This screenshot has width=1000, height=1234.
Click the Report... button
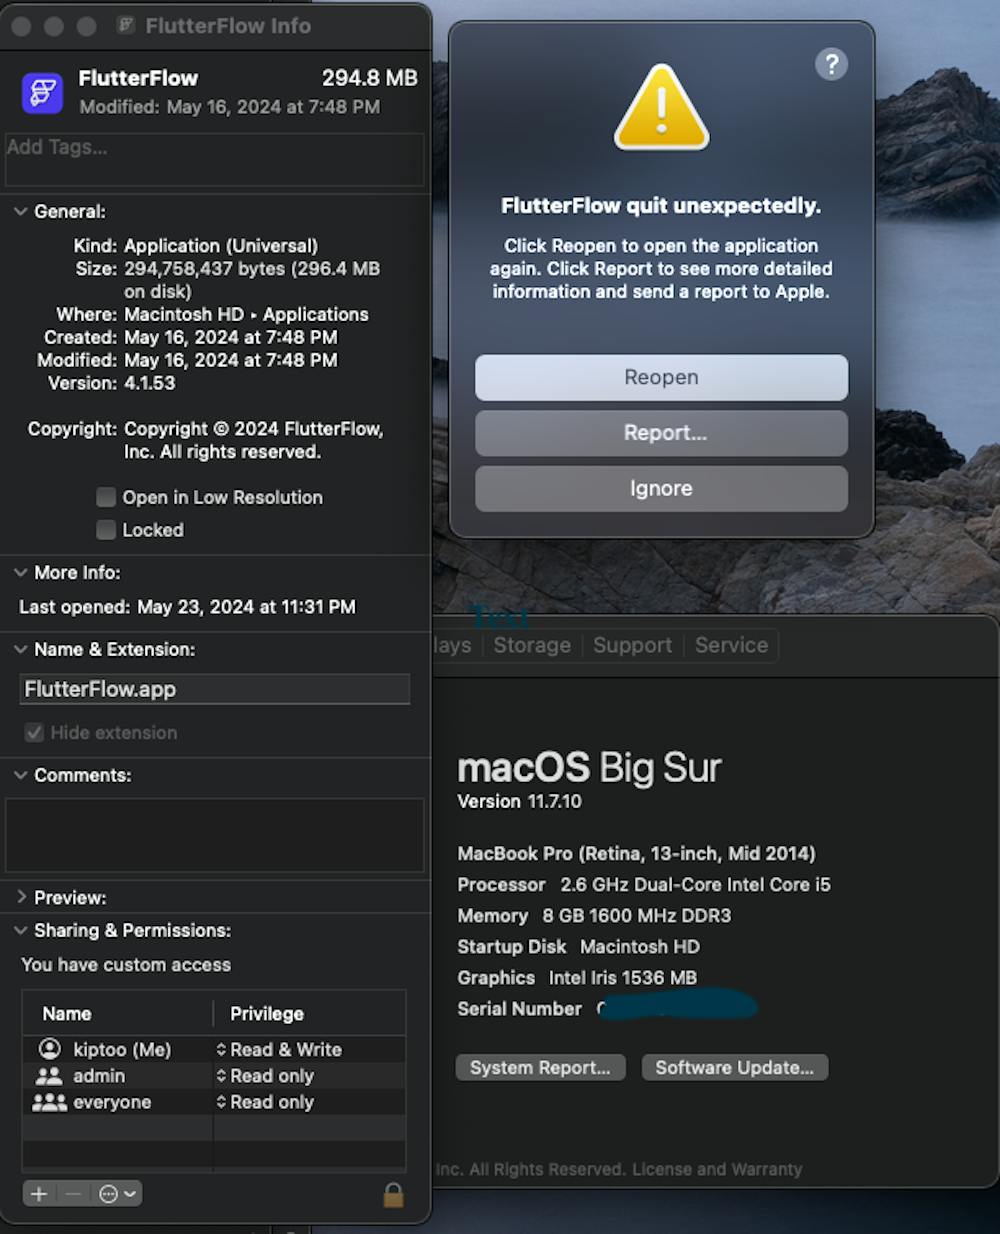pyautogui.click(x=661, y=433)
